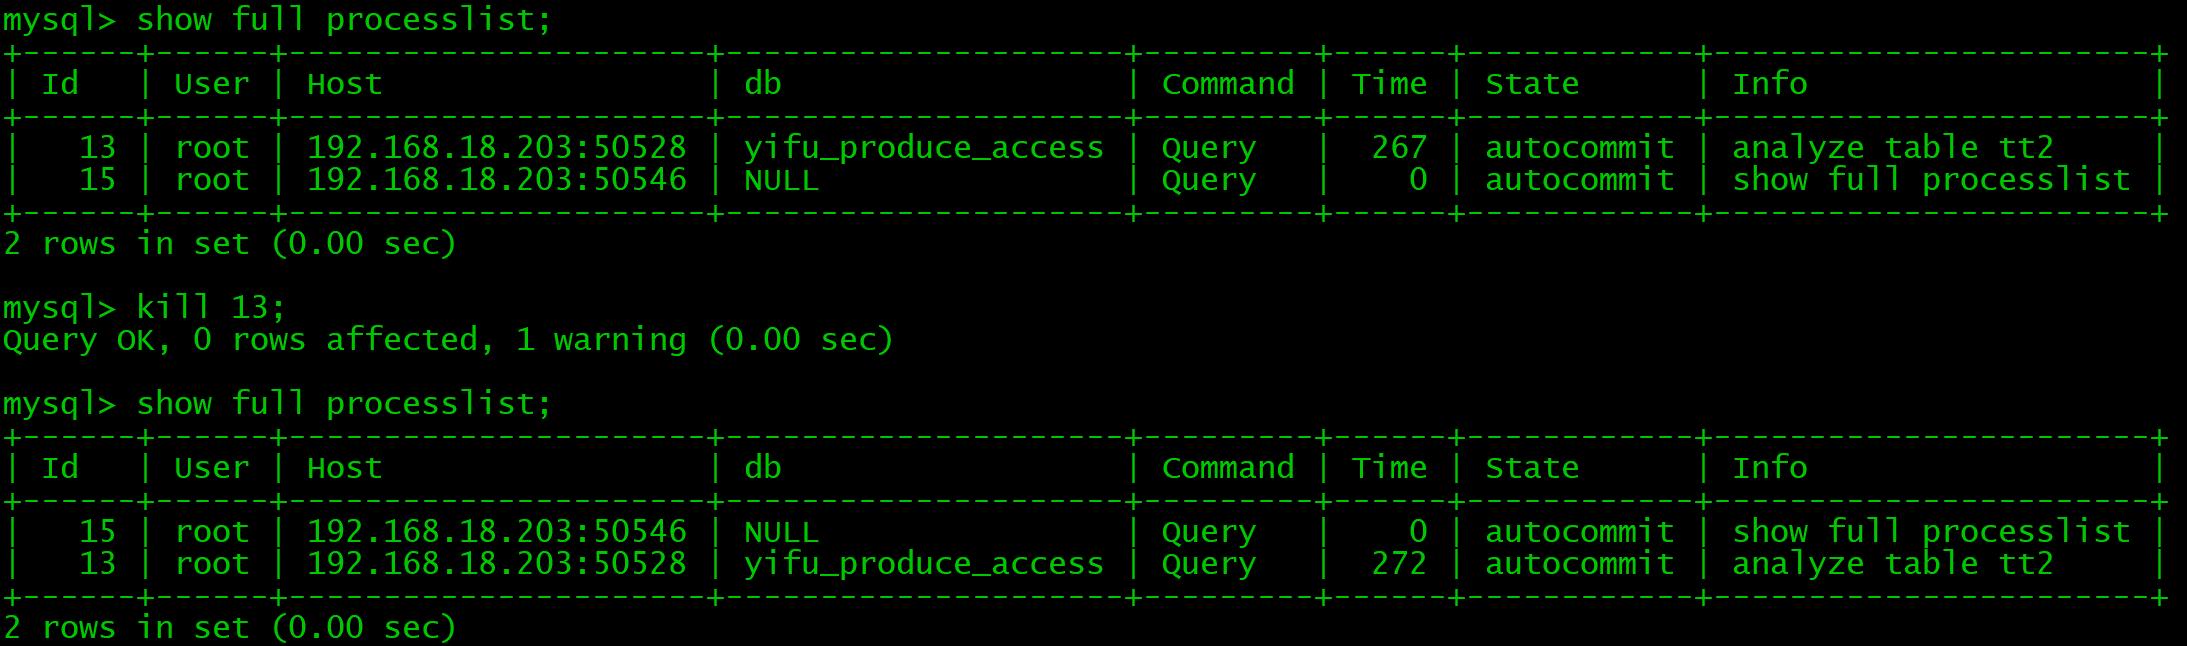This screenshot has height=646, width=2187.
Task: Click the 'Host' header in first table
Action: tap(344, 84)
